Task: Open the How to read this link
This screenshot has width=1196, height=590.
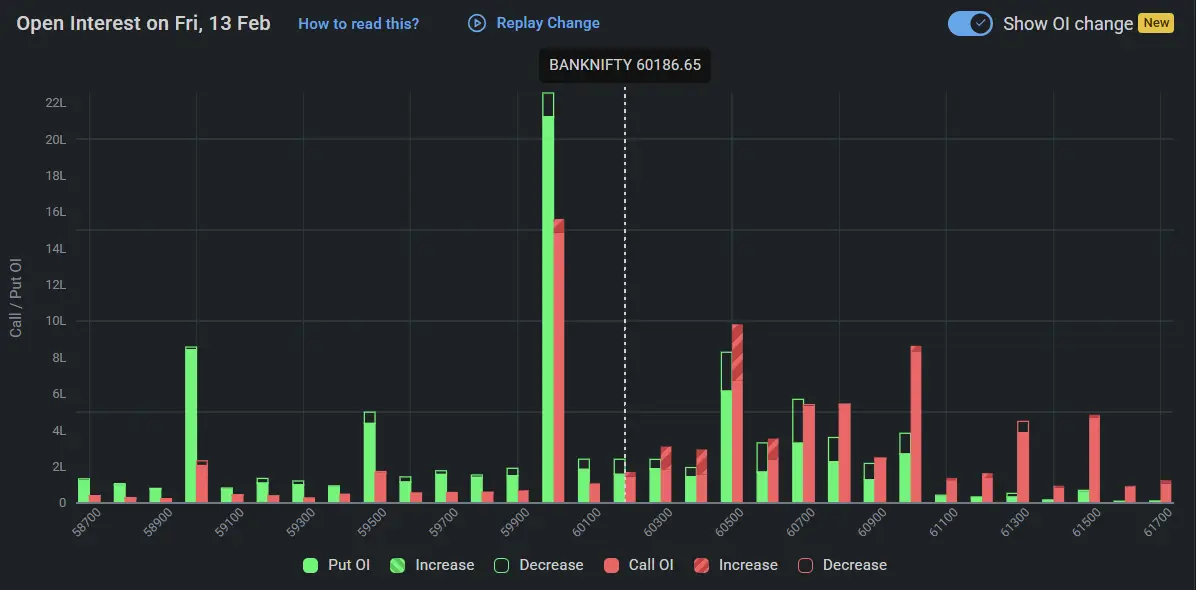Action: tap(358, 23)
